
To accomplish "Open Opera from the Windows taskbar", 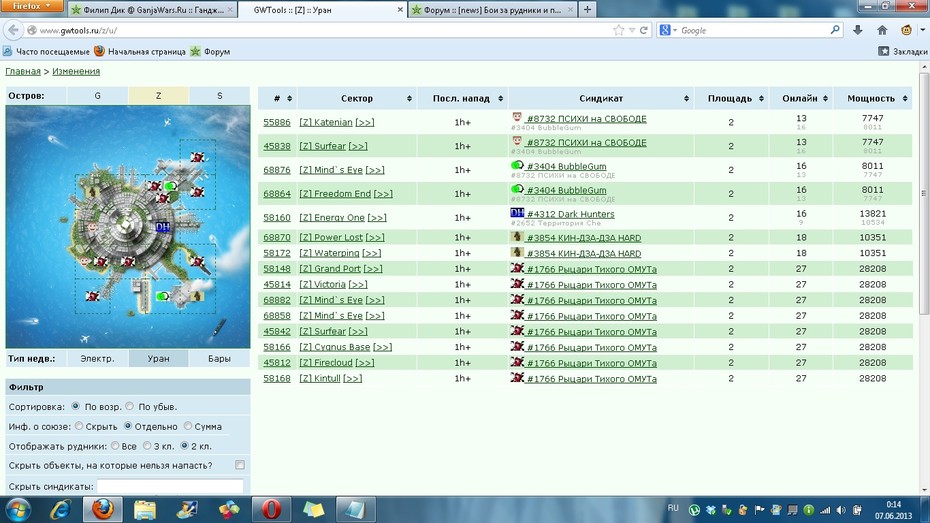I will [271, 509].
